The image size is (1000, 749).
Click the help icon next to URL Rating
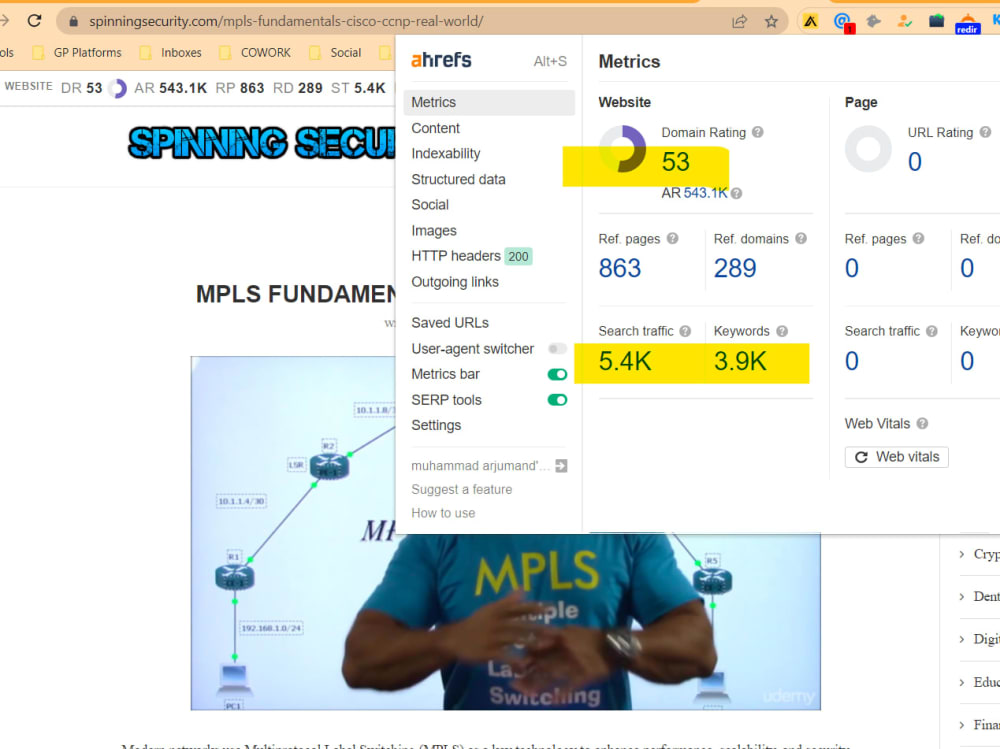point(985,132)
